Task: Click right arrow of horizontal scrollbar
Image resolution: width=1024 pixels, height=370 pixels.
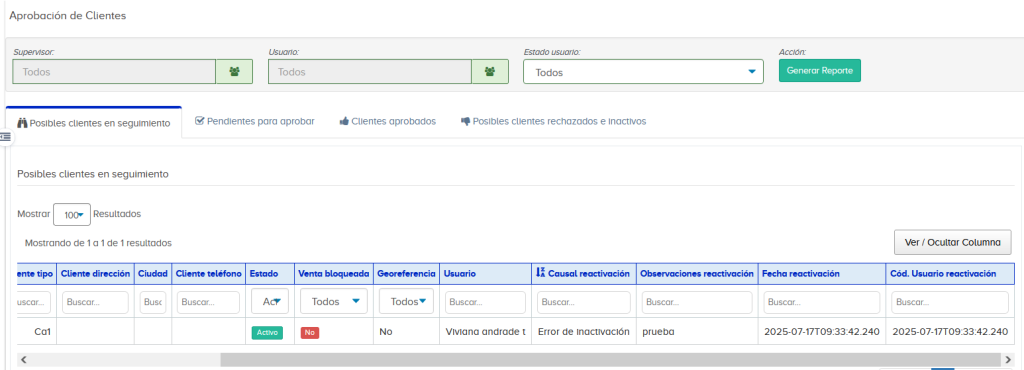Action: pyautogui.click(x=1008, y=360)
